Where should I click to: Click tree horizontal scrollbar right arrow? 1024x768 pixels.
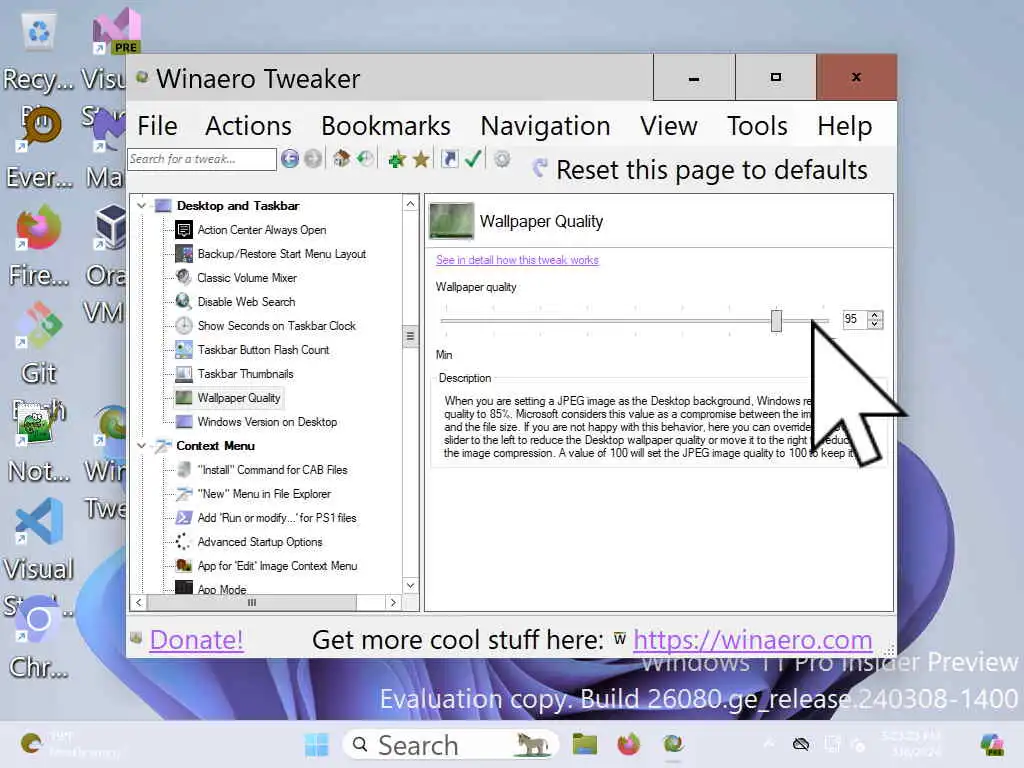point(393,603)
